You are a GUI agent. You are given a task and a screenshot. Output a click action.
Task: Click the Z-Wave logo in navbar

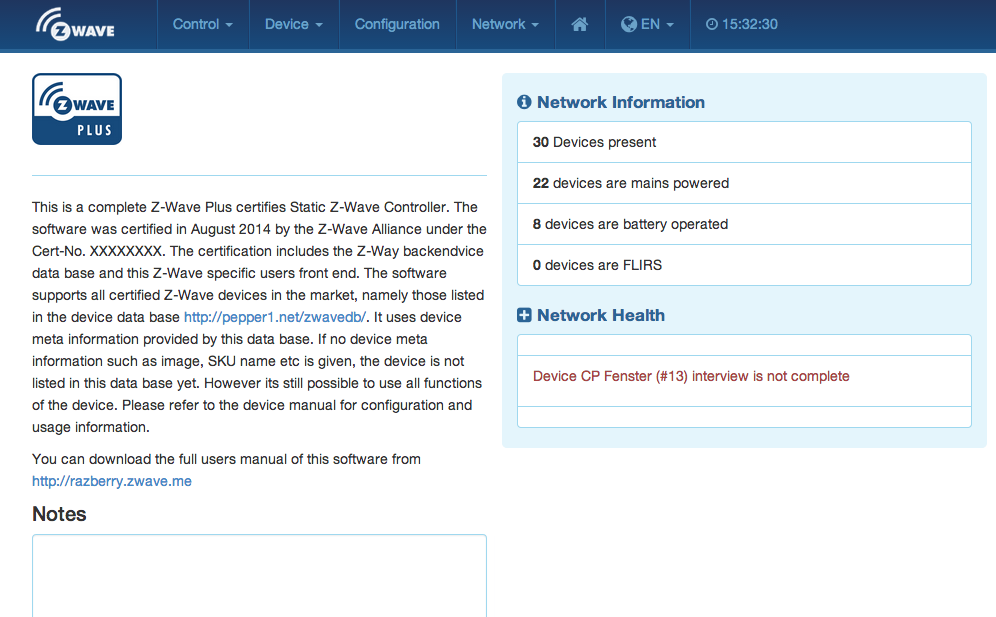coord(76,24)
